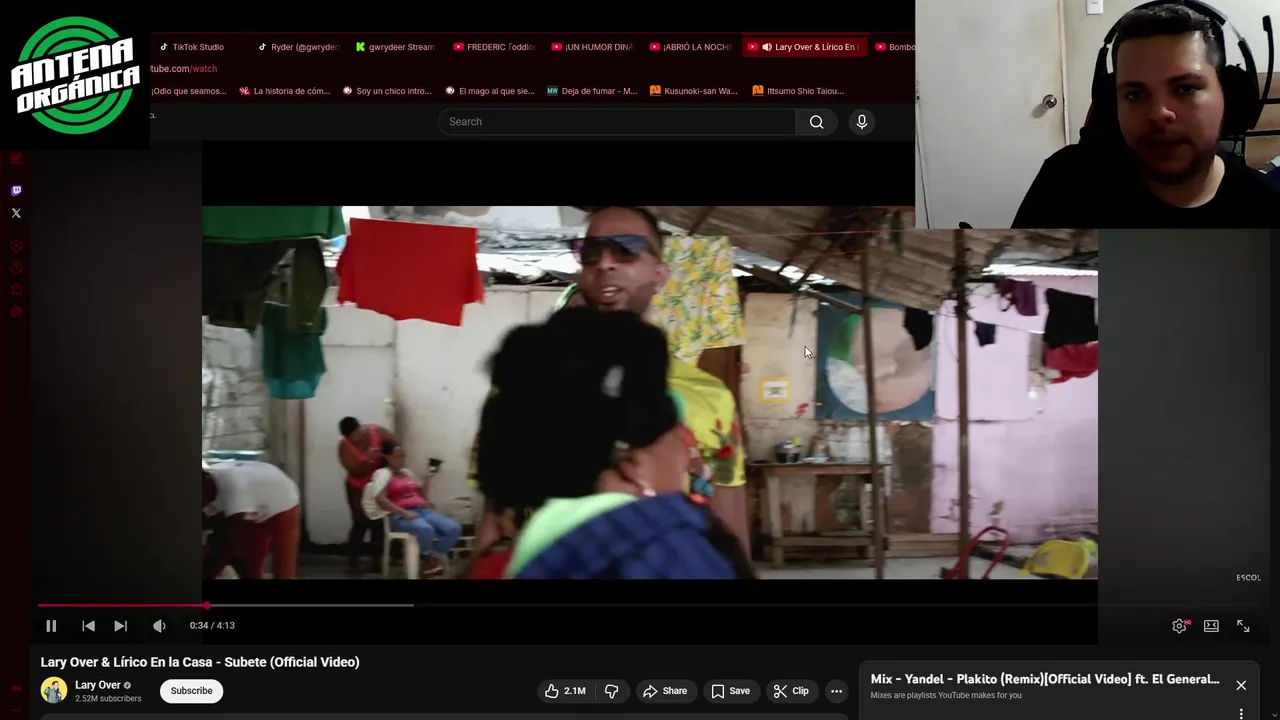Click the Twitch icon in browser sidebar

pos(16,190)
